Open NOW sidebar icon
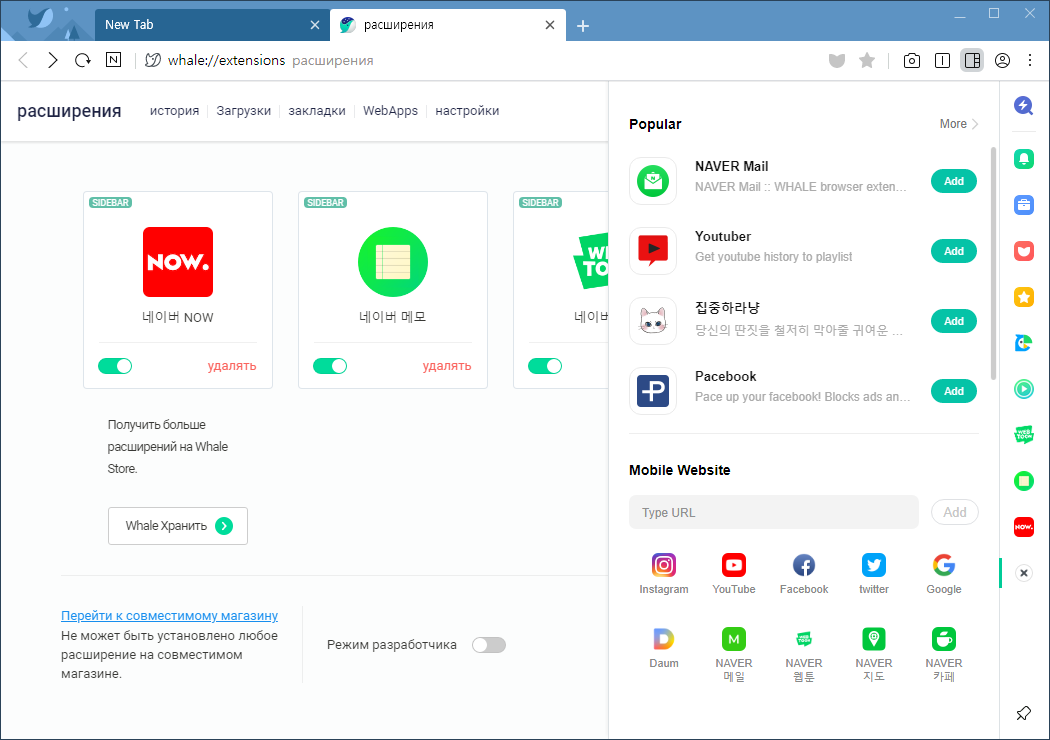 pyautogui.click(x=1024, y=527)
